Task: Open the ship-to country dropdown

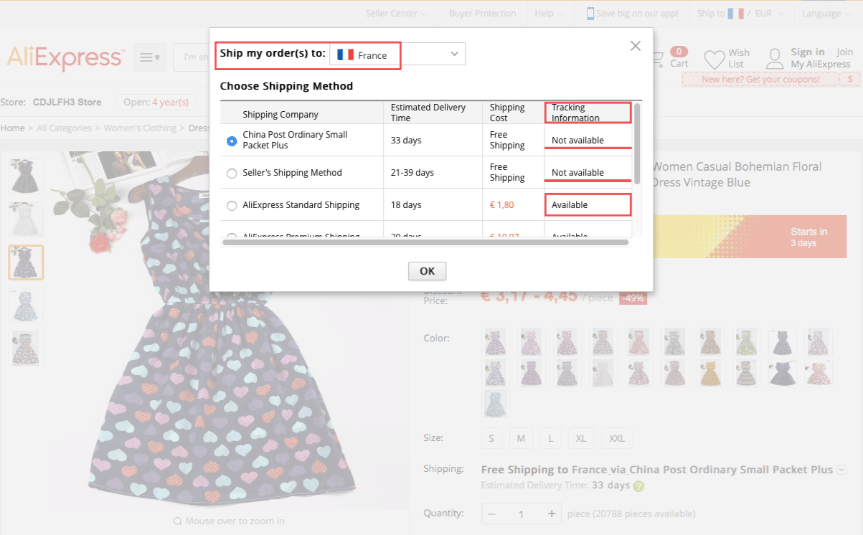Action: pos(398,54)
